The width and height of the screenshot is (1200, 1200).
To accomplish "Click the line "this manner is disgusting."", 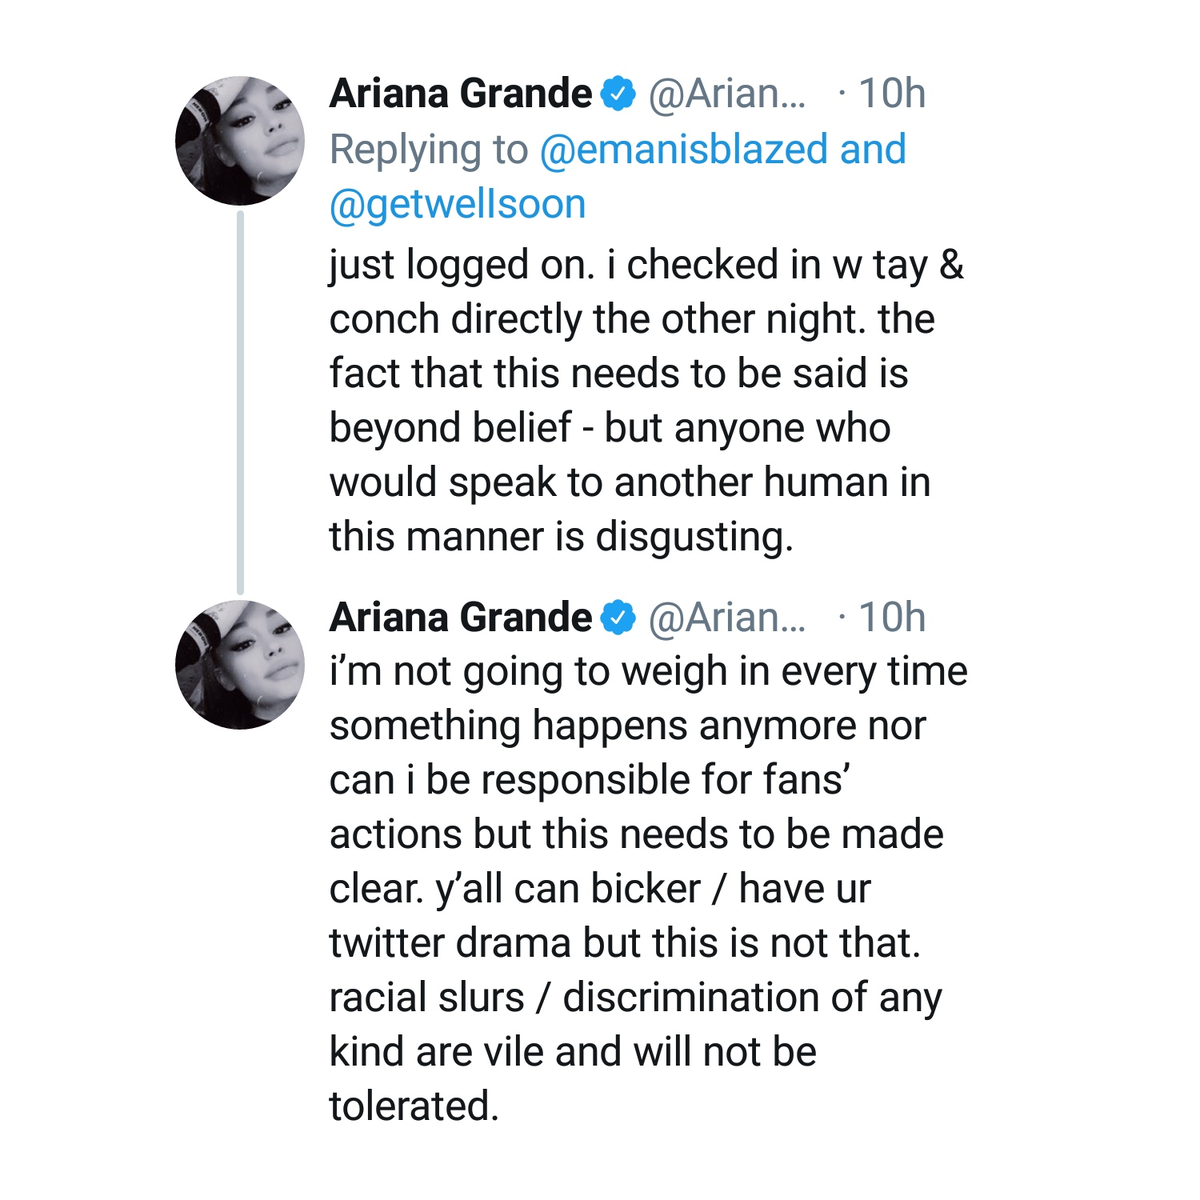I will click(561, 537).
